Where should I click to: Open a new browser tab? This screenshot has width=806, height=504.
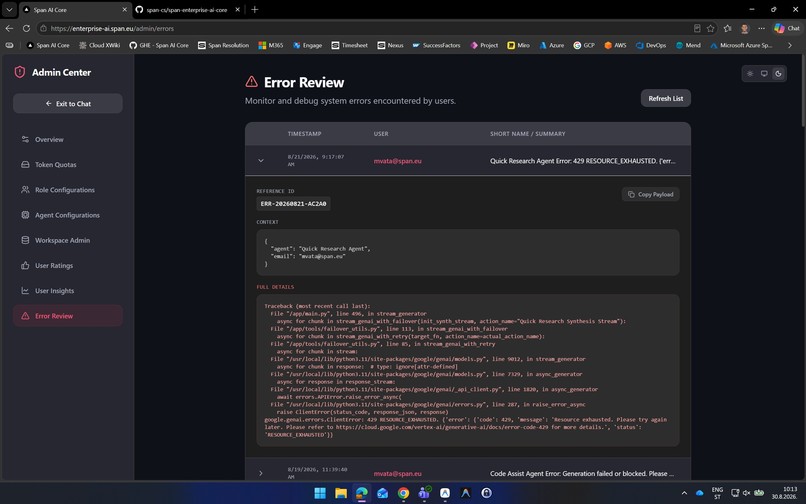click(x=254, y=9)
